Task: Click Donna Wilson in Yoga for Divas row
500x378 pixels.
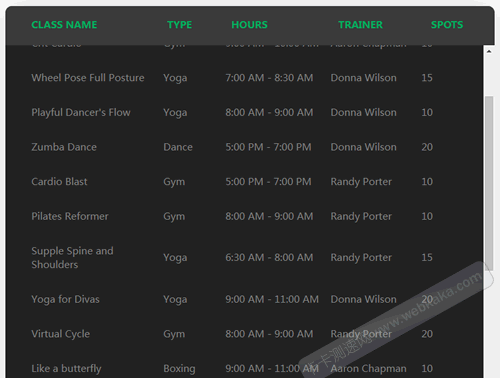Action: 363,299
